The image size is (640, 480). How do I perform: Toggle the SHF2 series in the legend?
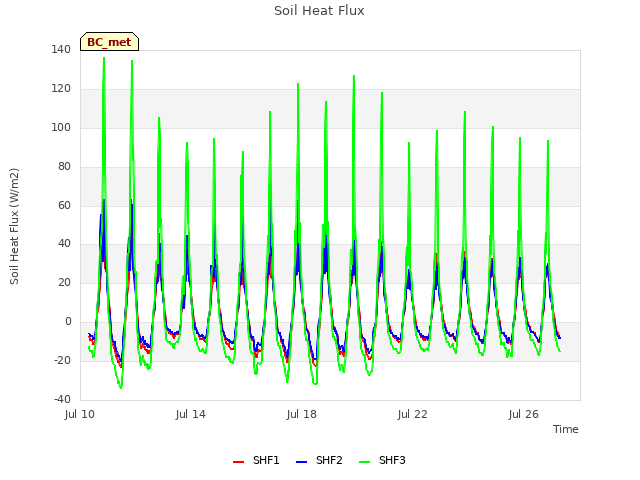pos(319,460)
